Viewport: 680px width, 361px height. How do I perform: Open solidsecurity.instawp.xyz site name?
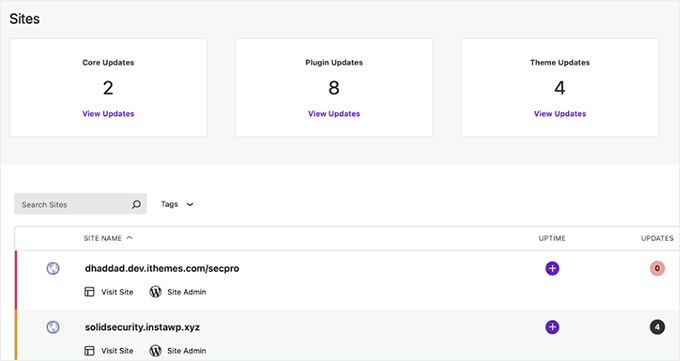142,327
